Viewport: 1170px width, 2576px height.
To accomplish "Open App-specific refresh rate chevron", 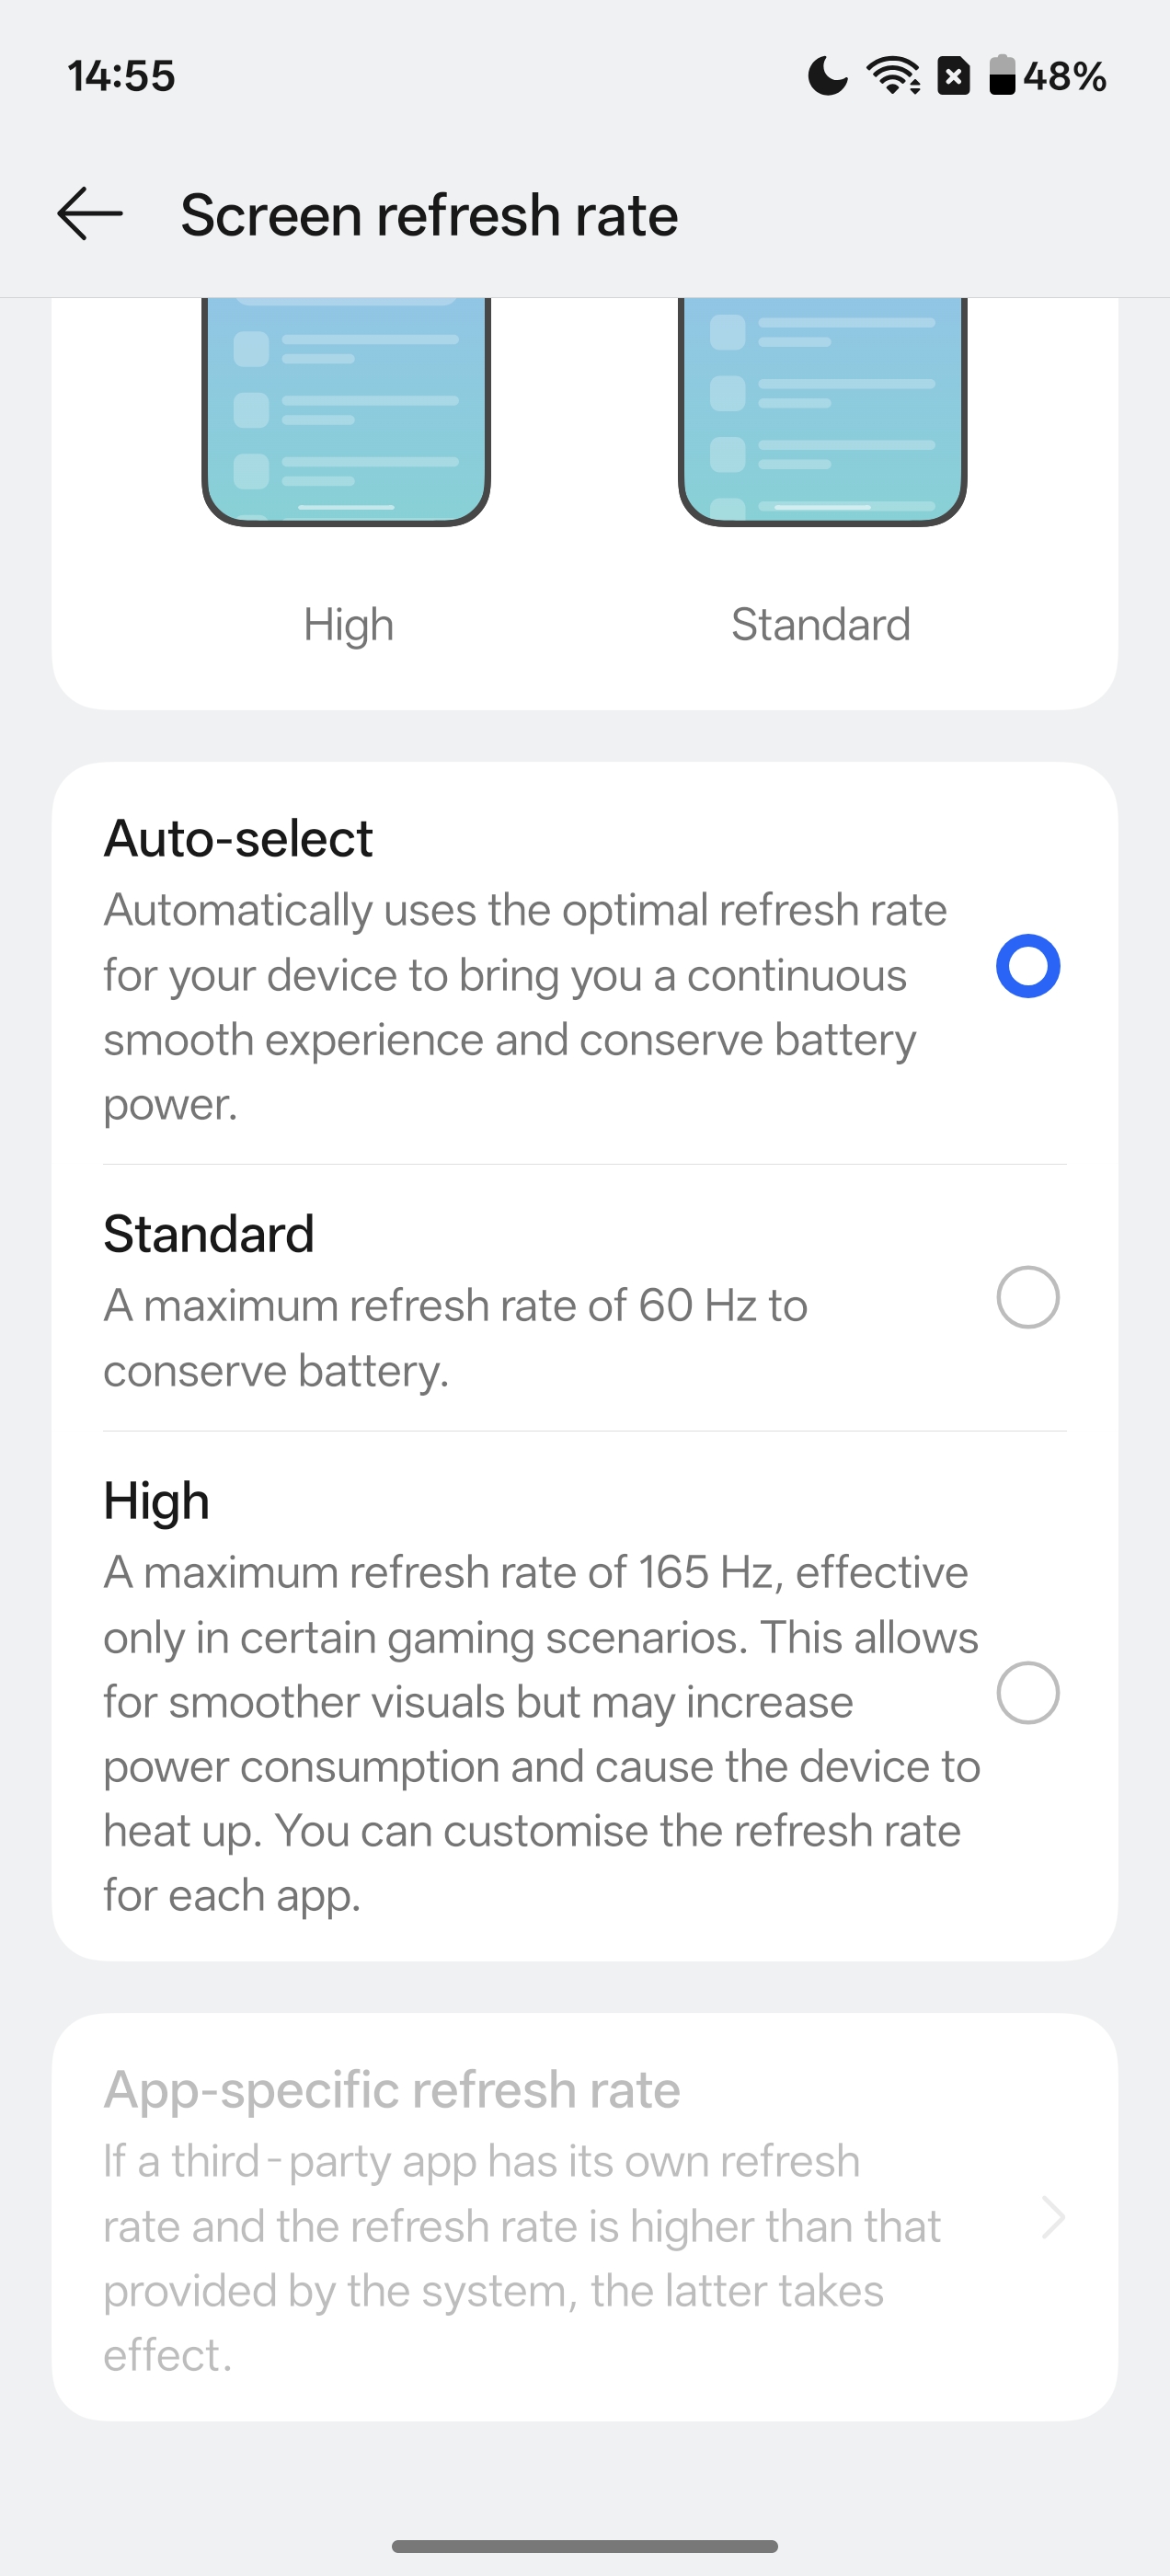I will coord(1052,2218).
